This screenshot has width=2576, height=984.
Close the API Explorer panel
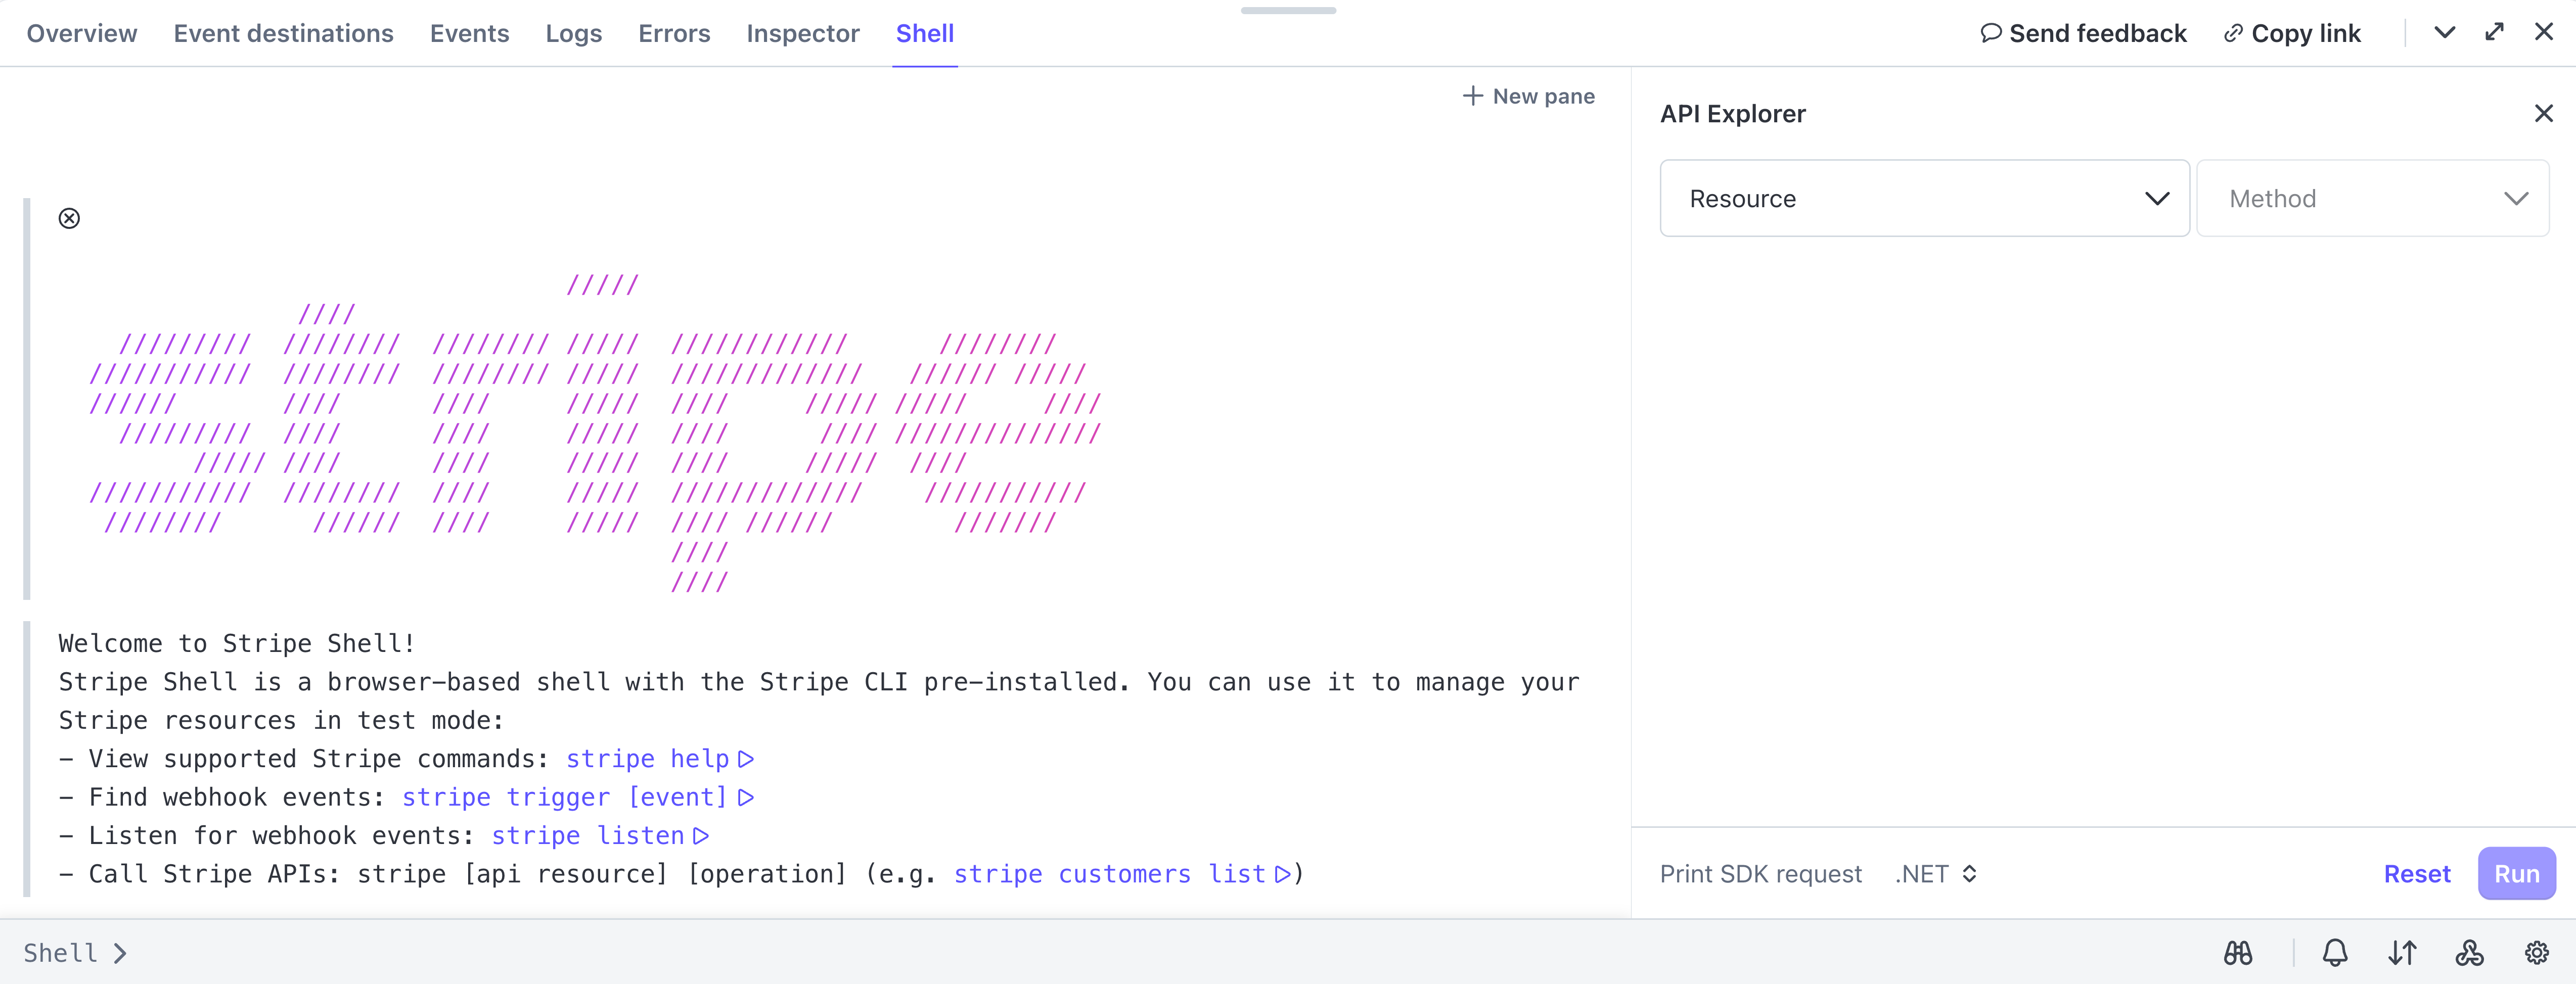(2543, 114)
